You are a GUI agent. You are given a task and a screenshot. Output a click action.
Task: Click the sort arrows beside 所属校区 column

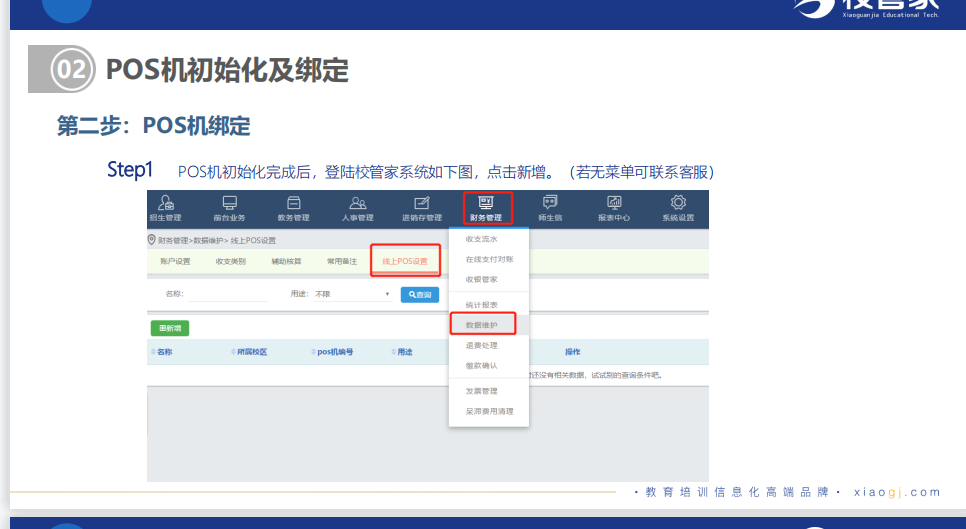(x=233, y=352)
